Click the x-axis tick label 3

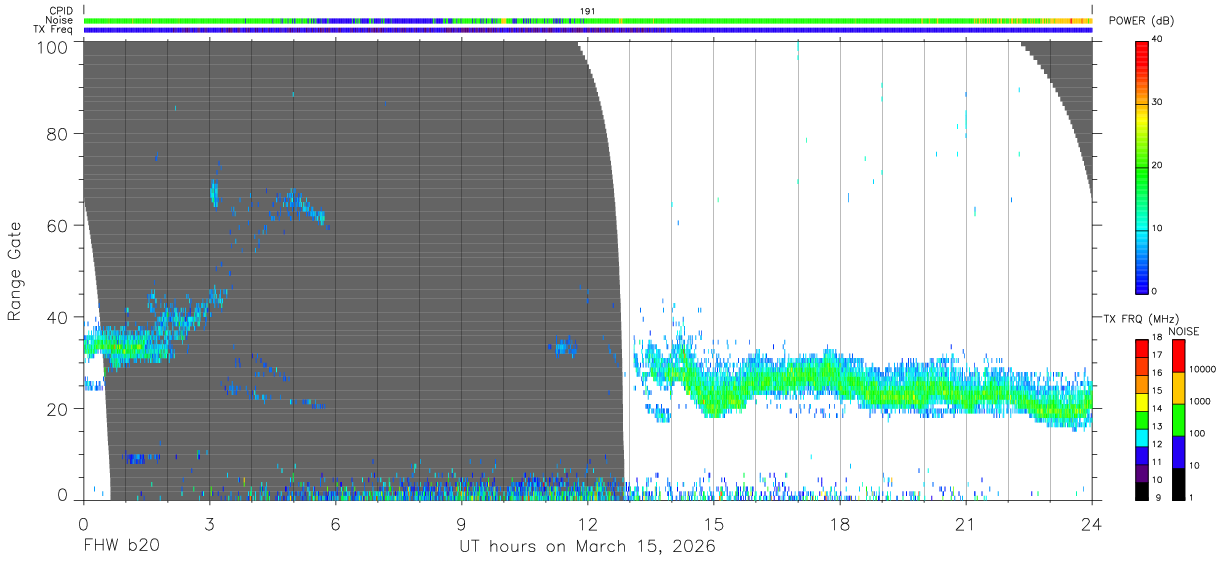209,524
